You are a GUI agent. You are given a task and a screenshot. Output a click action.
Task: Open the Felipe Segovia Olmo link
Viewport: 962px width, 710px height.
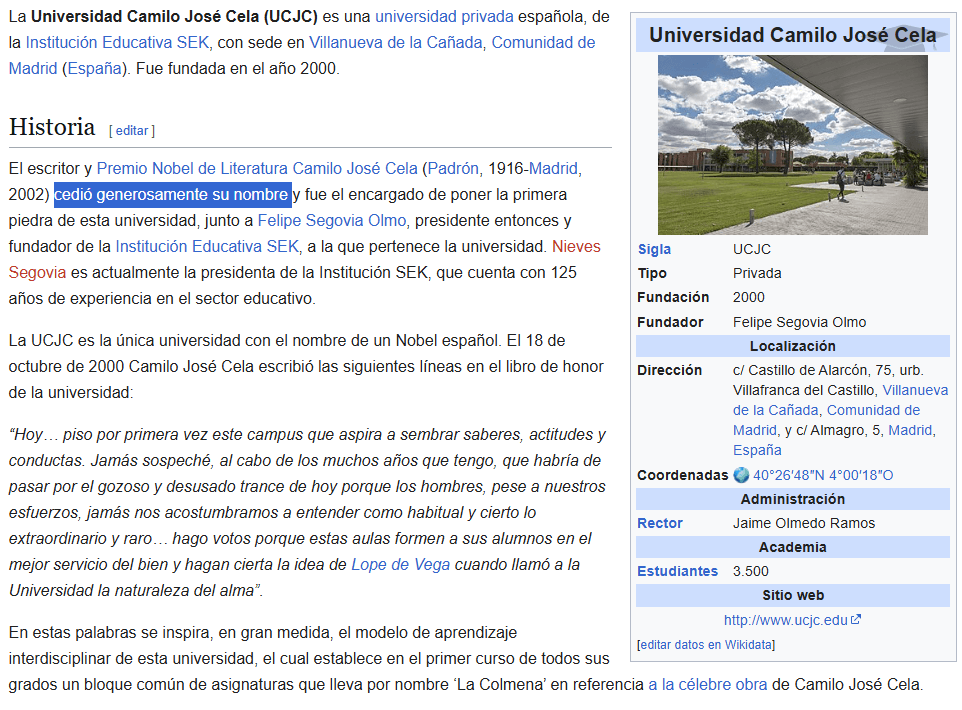tap(332, 220)
